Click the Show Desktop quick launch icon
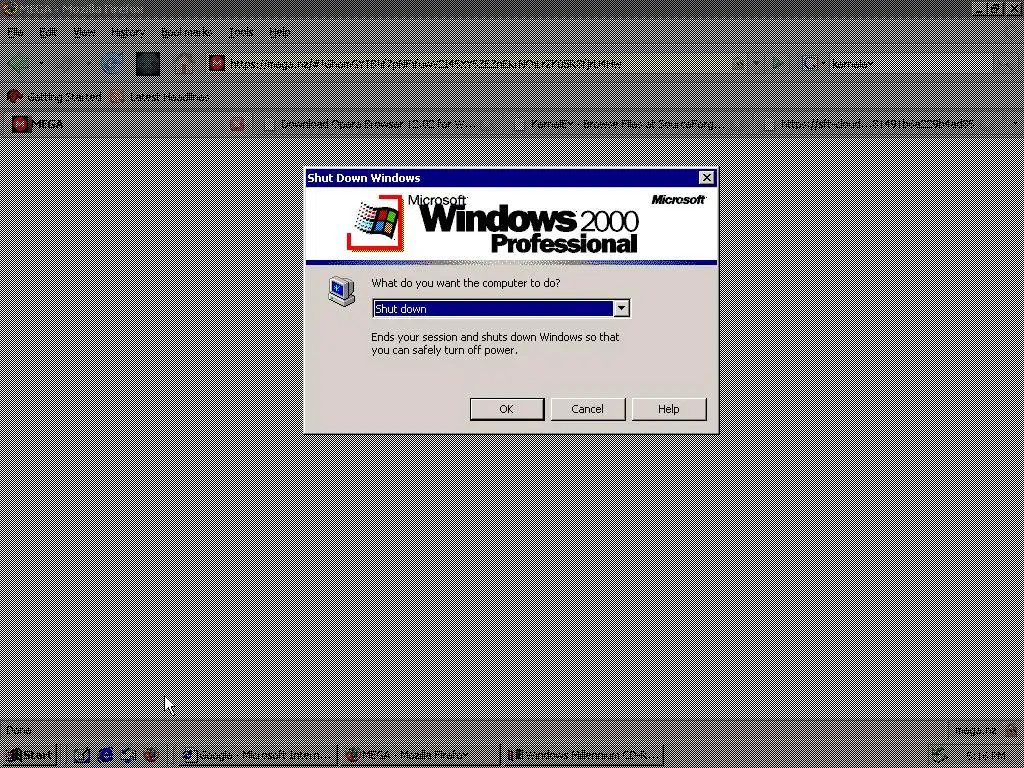Screen dimensions: 1024x768 point(82,755)
